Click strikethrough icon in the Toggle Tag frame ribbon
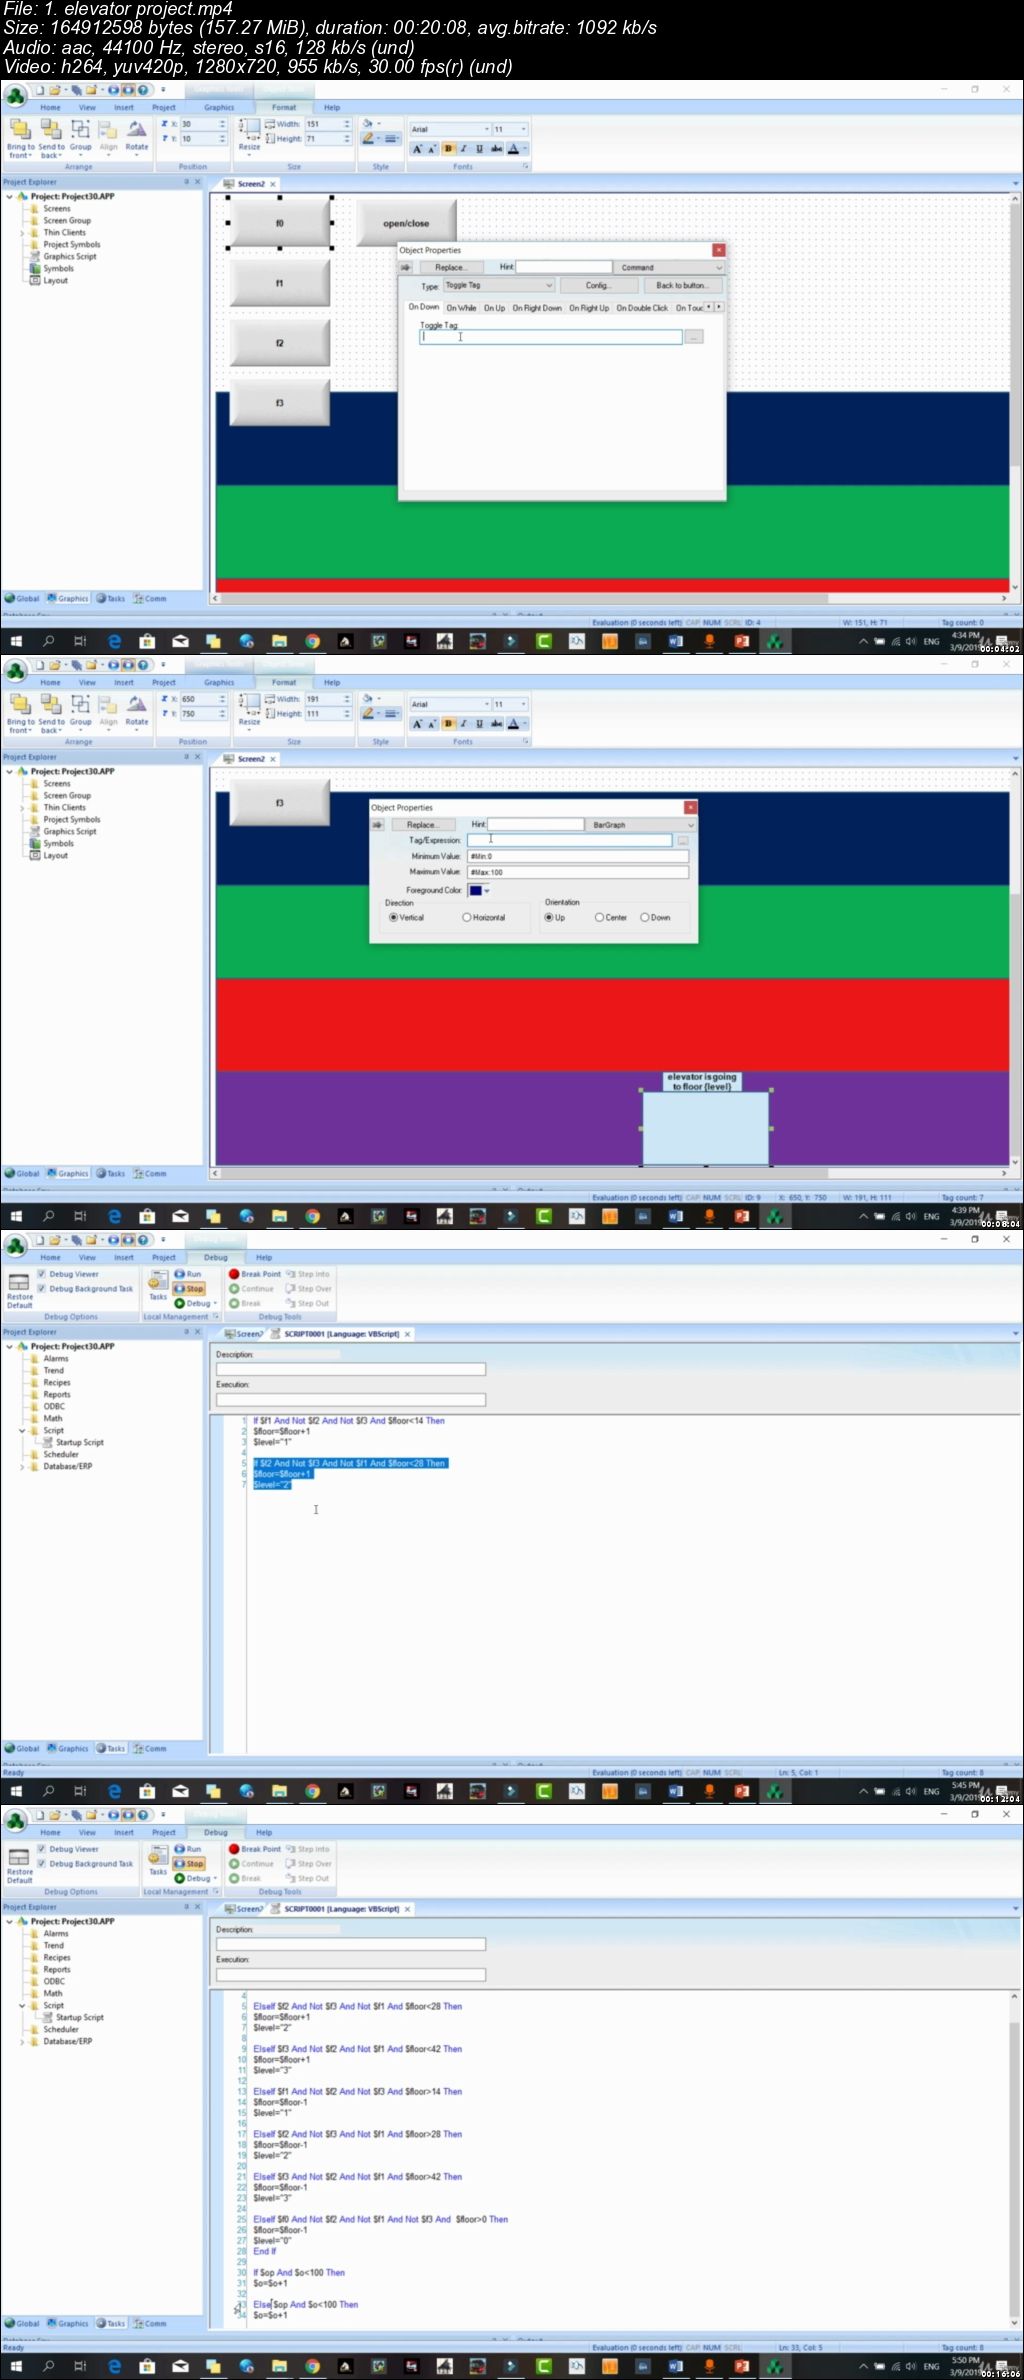Image resolution: width=1024 pixels, height=2380 pixels. point(496,149)
